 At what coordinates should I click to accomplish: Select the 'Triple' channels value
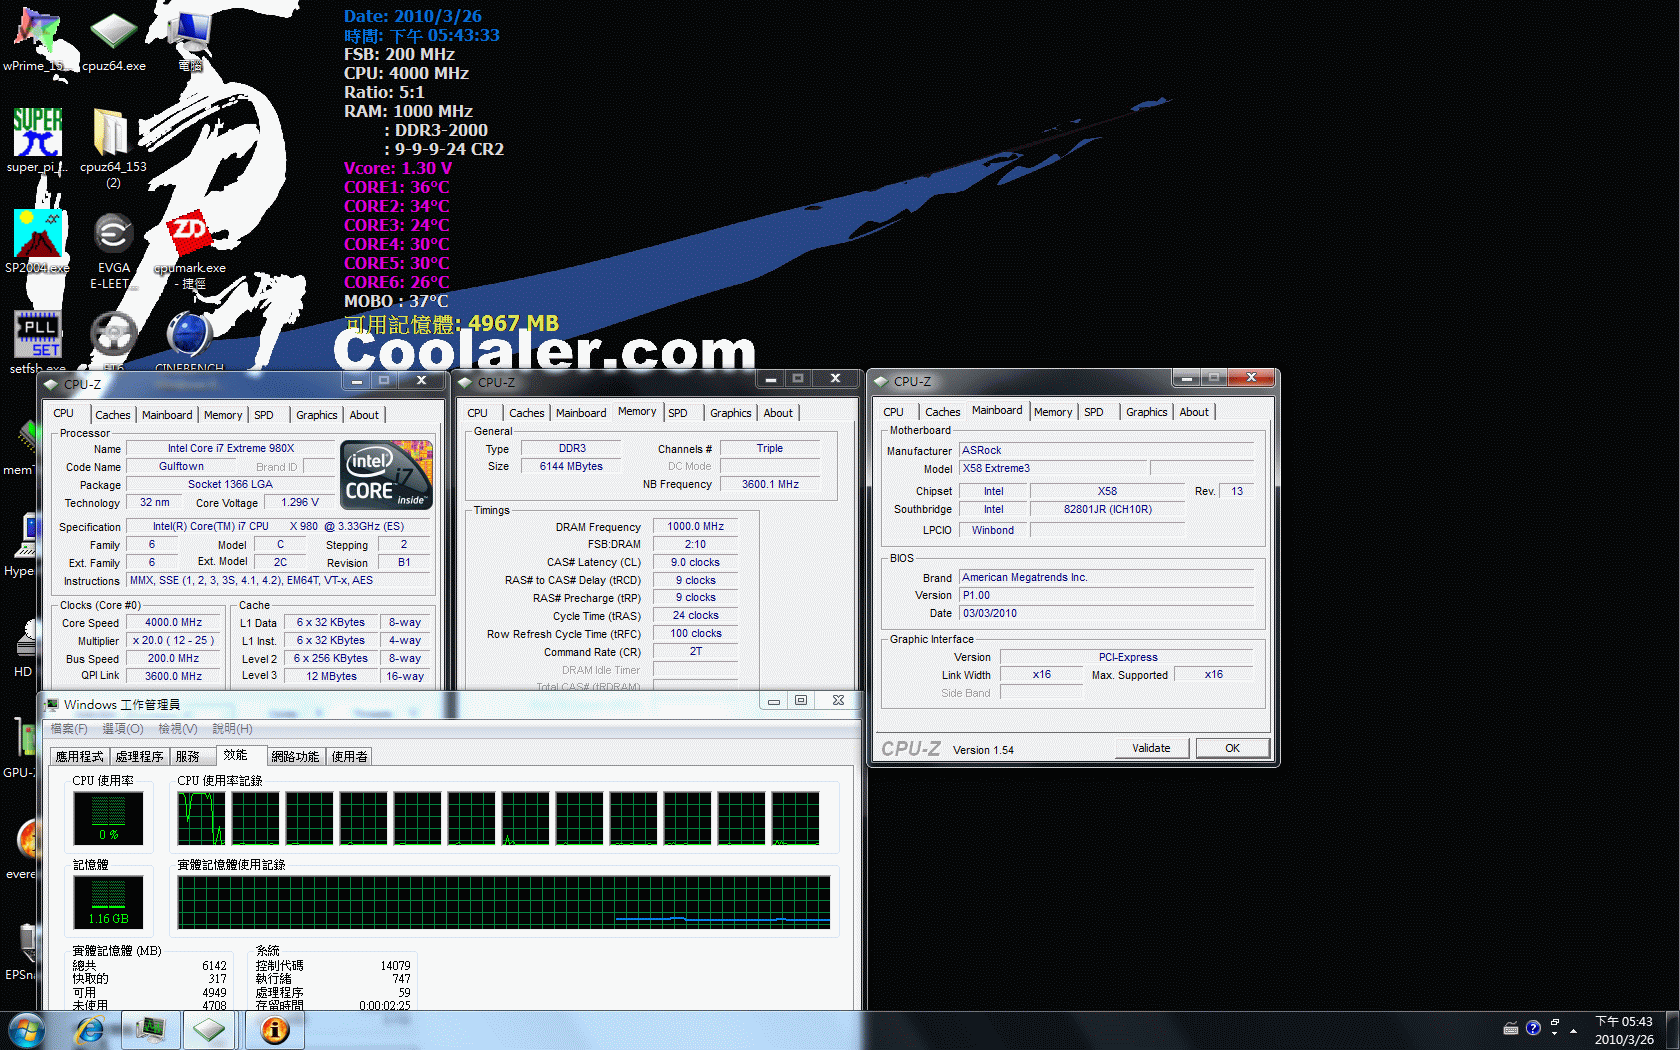[770, 449]
